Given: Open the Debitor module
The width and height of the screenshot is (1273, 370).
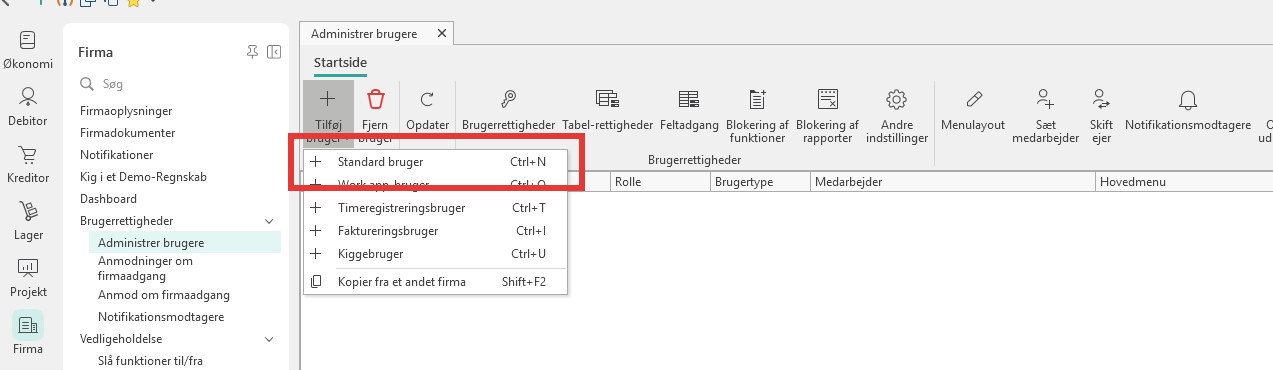Looking at the screenshot, I should coord(28,106).
